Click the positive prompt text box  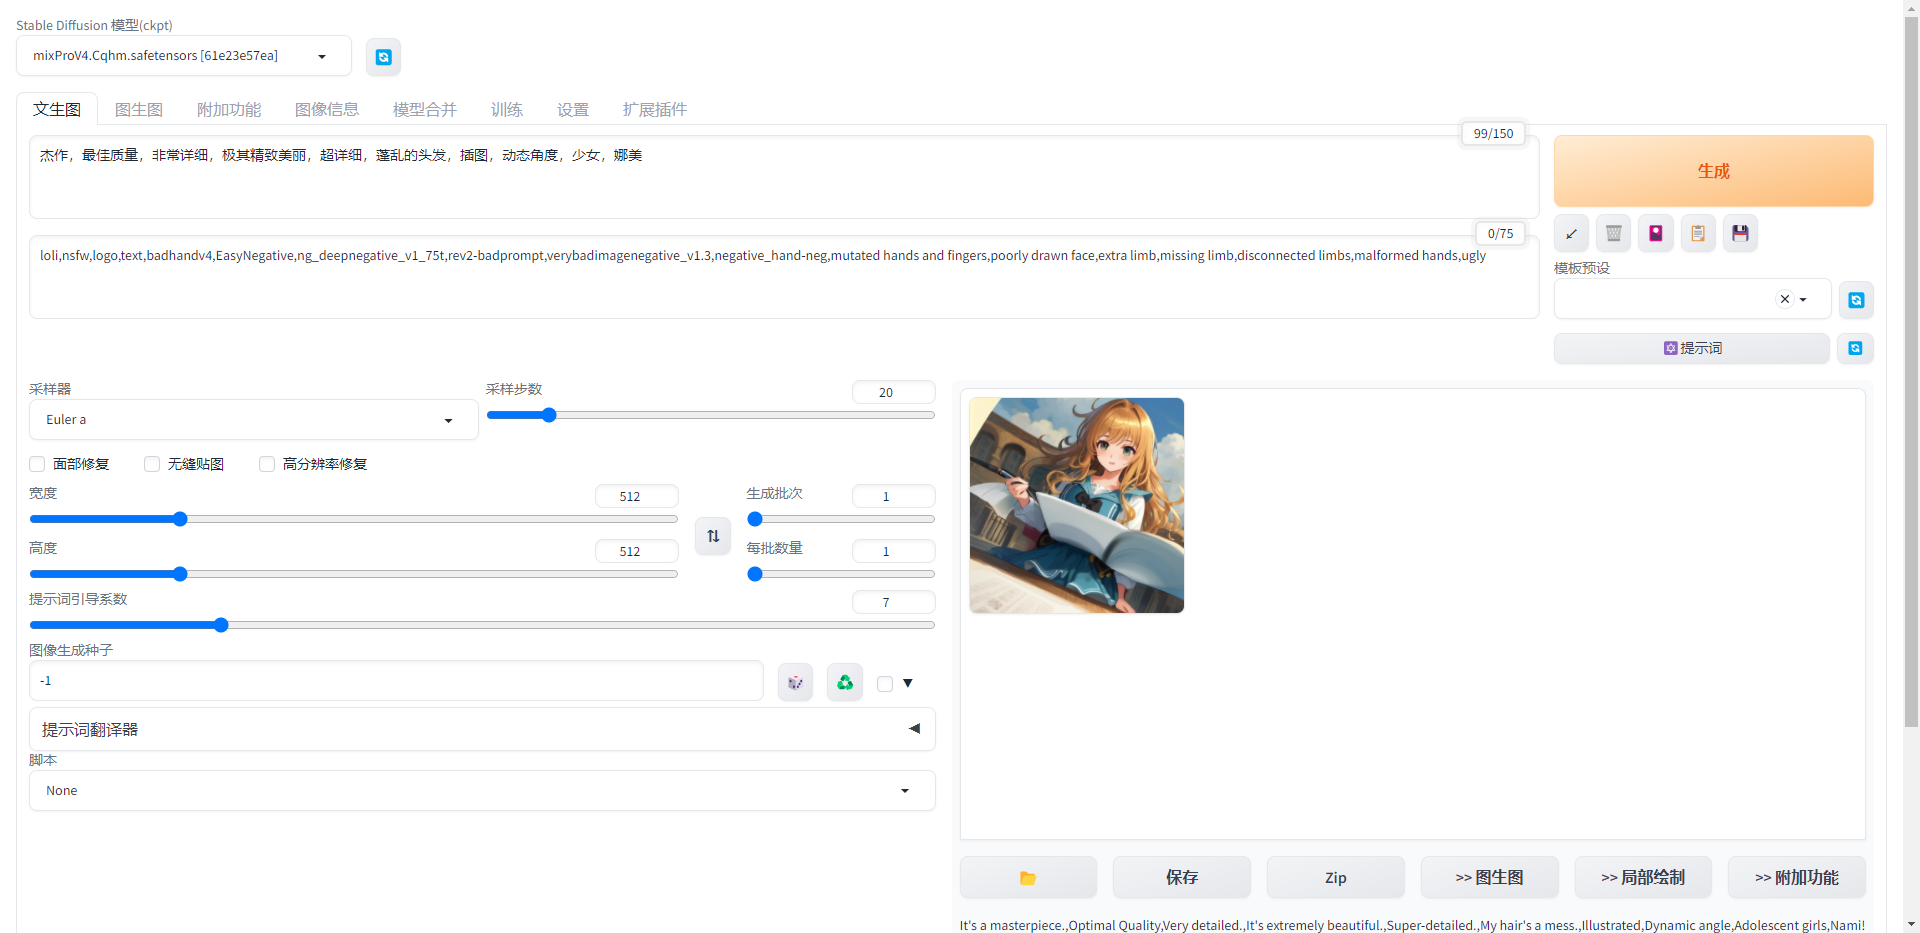coord(784,177)
